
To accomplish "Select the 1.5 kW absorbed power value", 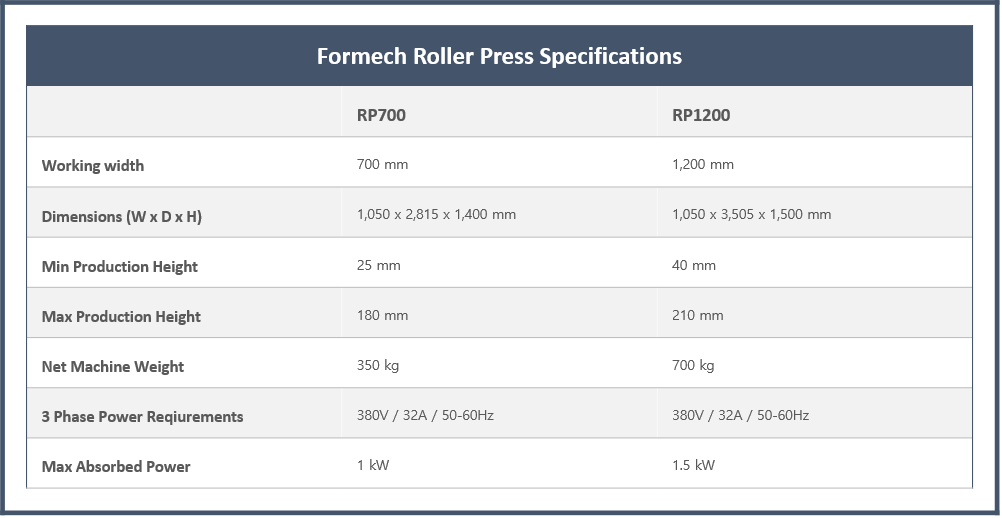I will (693, 465).
